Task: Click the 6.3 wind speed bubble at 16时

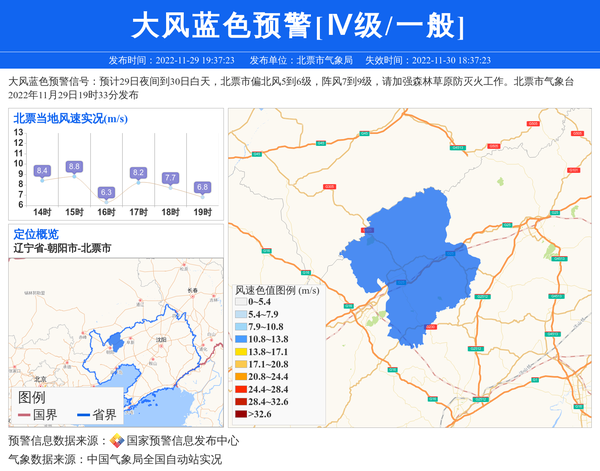Action: coord(106,192)
